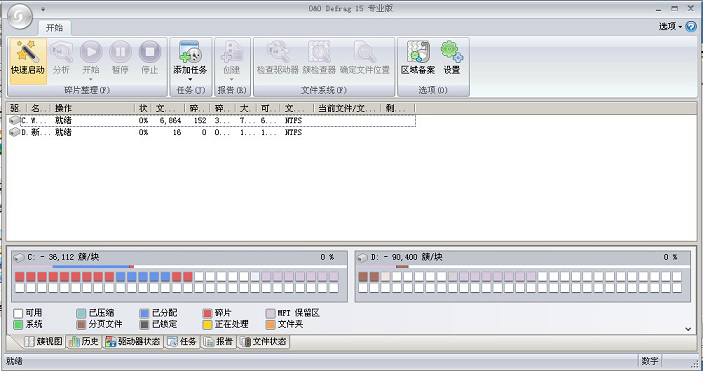Click the first red cluster block in C: map
The image size is (703, 371).
[19, 276]
